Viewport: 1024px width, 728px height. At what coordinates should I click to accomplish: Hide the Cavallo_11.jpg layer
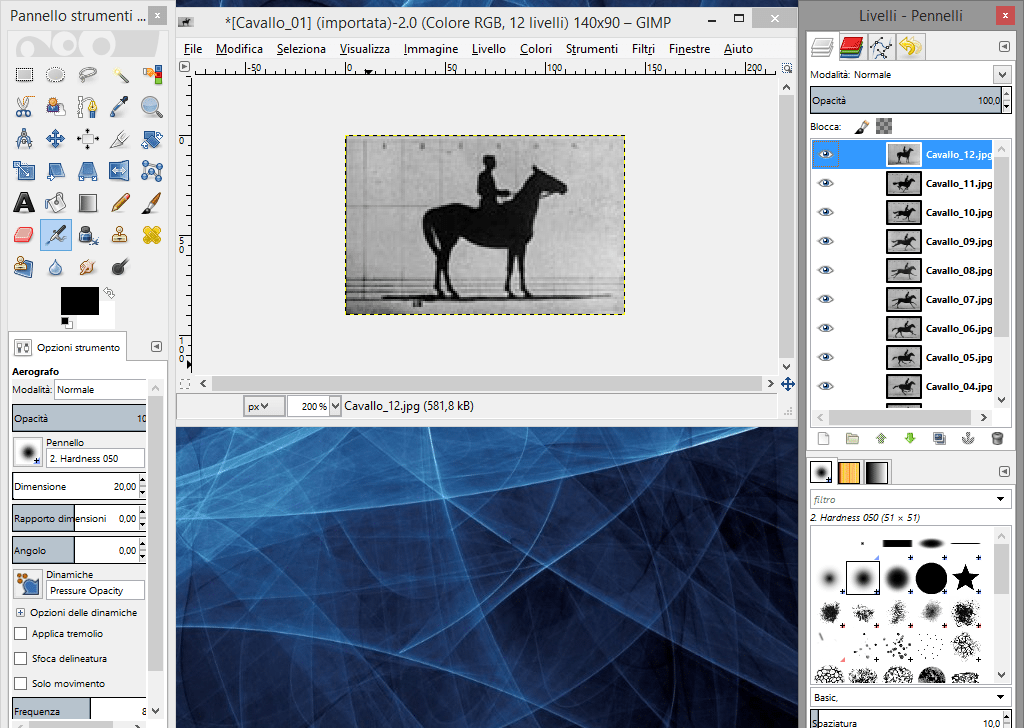coord(825,183)
